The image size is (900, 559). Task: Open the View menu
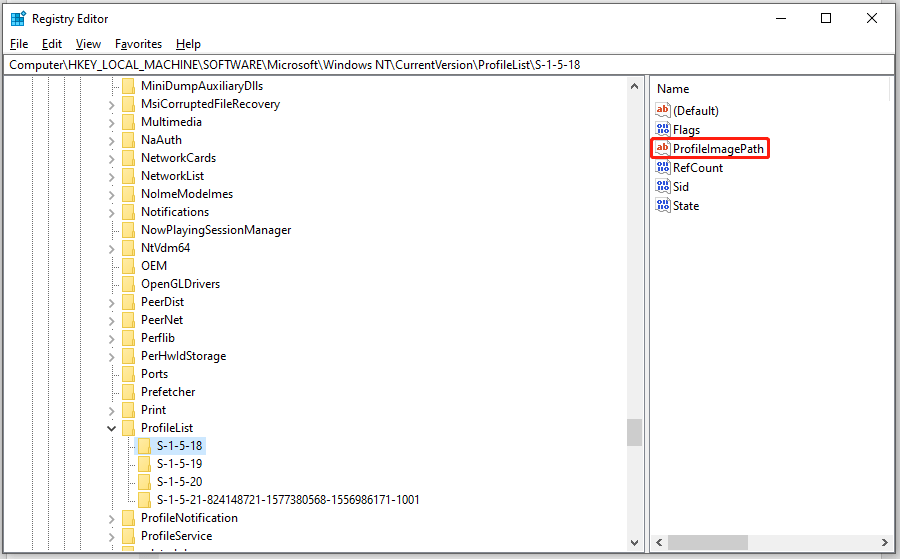(x=88, y=44)
